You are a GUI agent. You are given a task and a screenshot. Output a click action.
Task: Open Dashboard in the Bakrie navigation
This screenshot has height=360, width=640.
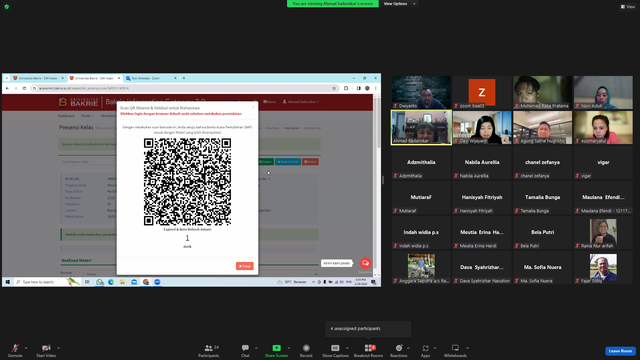point(66,116)
